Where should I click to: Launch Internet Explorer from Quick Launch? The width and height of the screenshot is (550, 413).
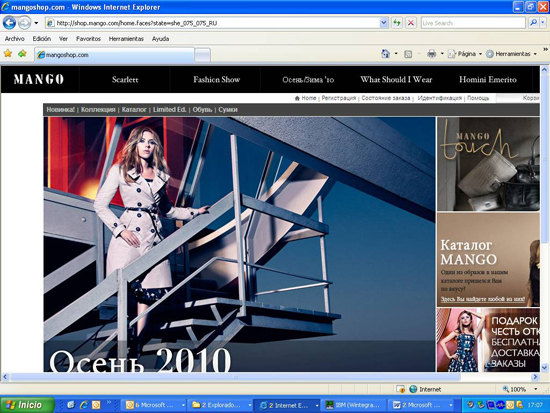(83, 405)
